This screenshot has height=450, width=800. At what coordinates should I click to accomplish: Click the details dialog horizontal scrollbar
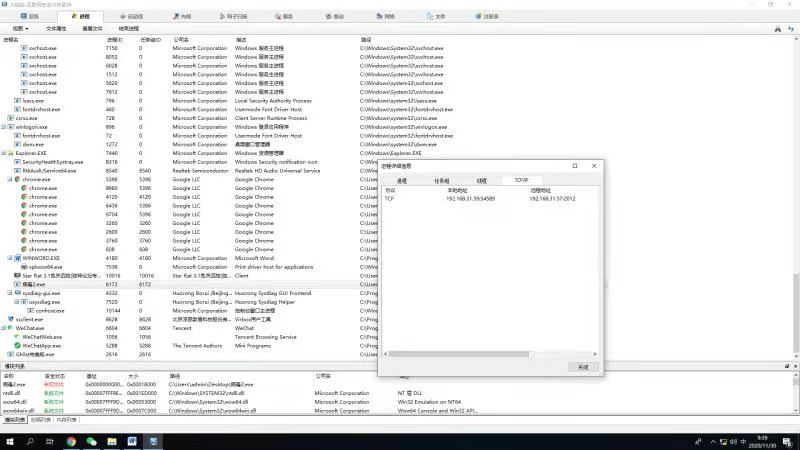point(459,354)
